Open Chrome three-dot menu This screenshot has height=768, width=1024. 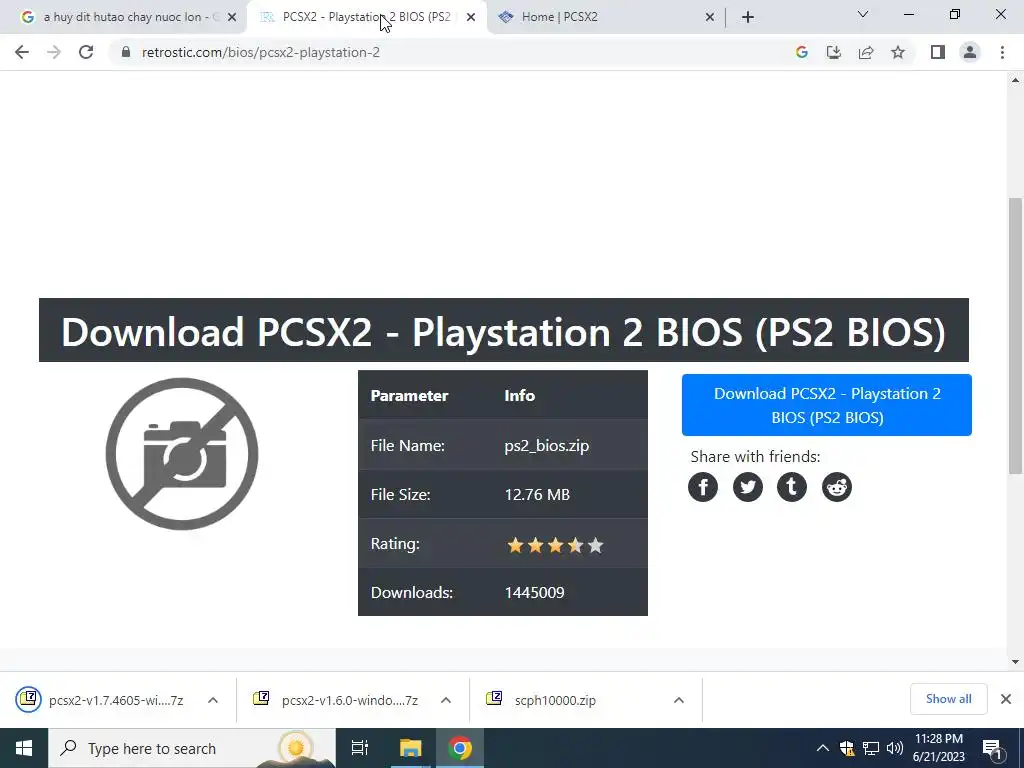coord(1002,52)
